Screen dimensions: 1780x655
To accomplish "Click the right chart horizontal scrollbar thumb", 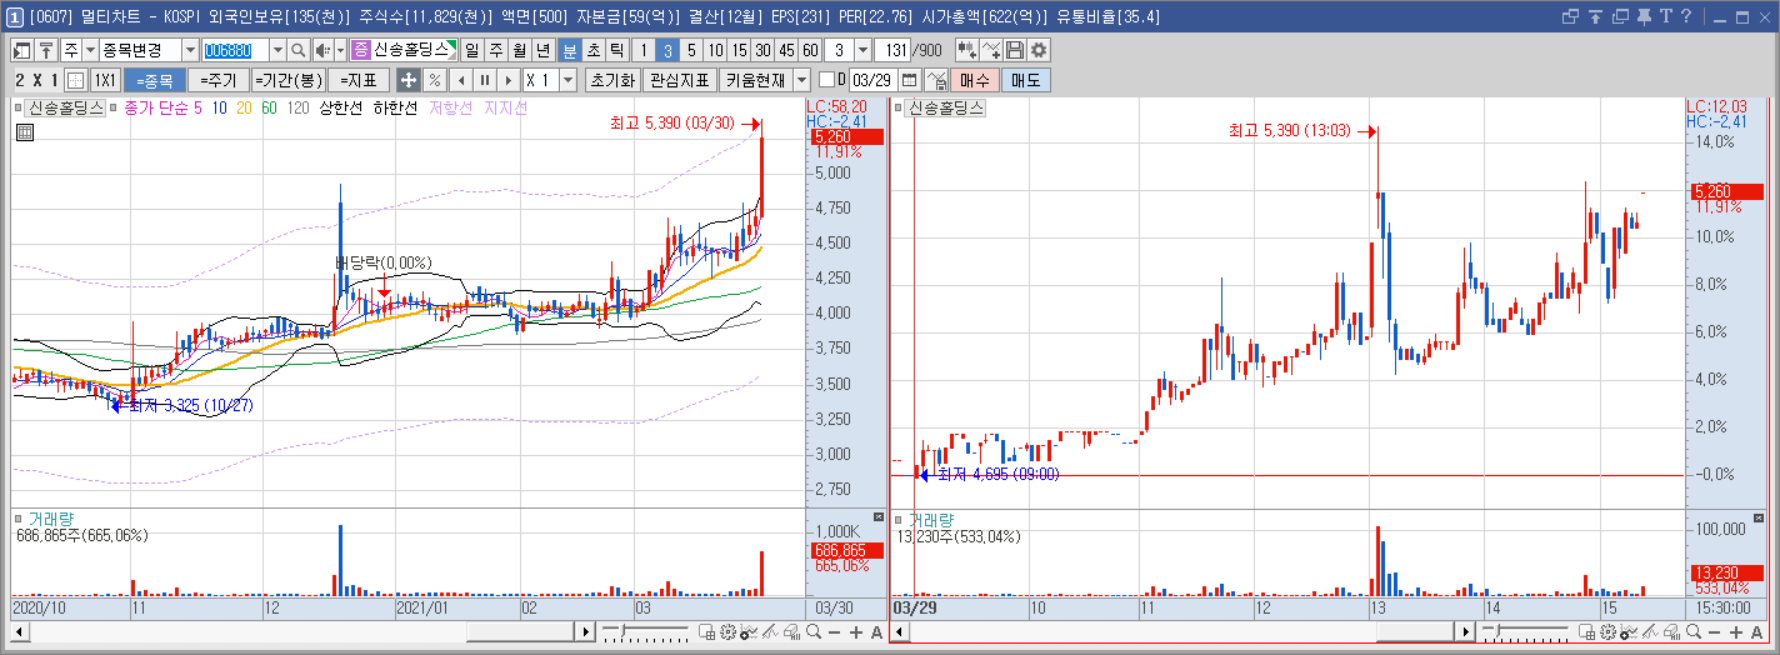I will [x=1414, y=632].
